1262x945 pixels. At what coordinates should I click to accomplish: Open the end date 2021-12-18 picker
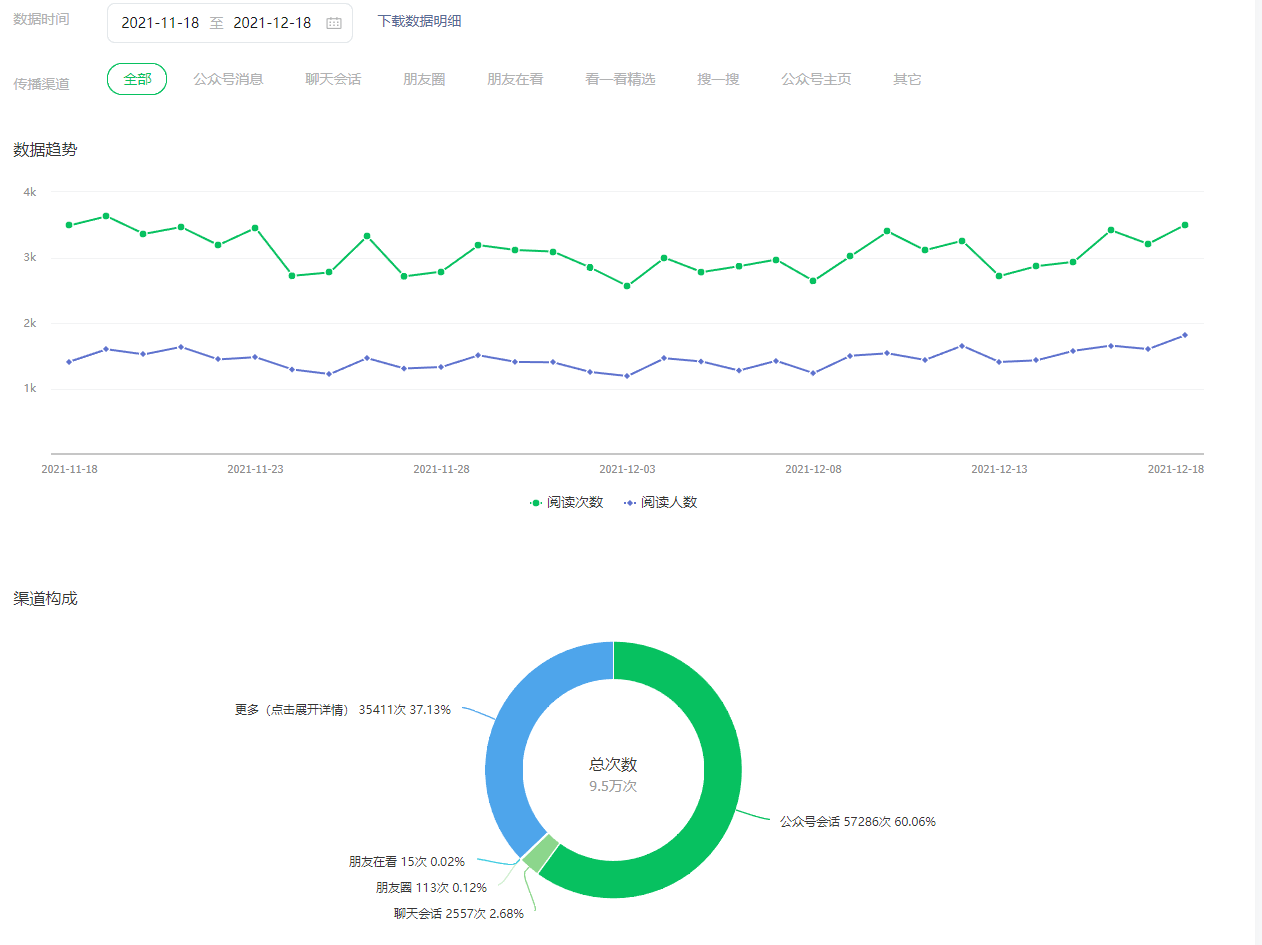click(x=272, y=23)
